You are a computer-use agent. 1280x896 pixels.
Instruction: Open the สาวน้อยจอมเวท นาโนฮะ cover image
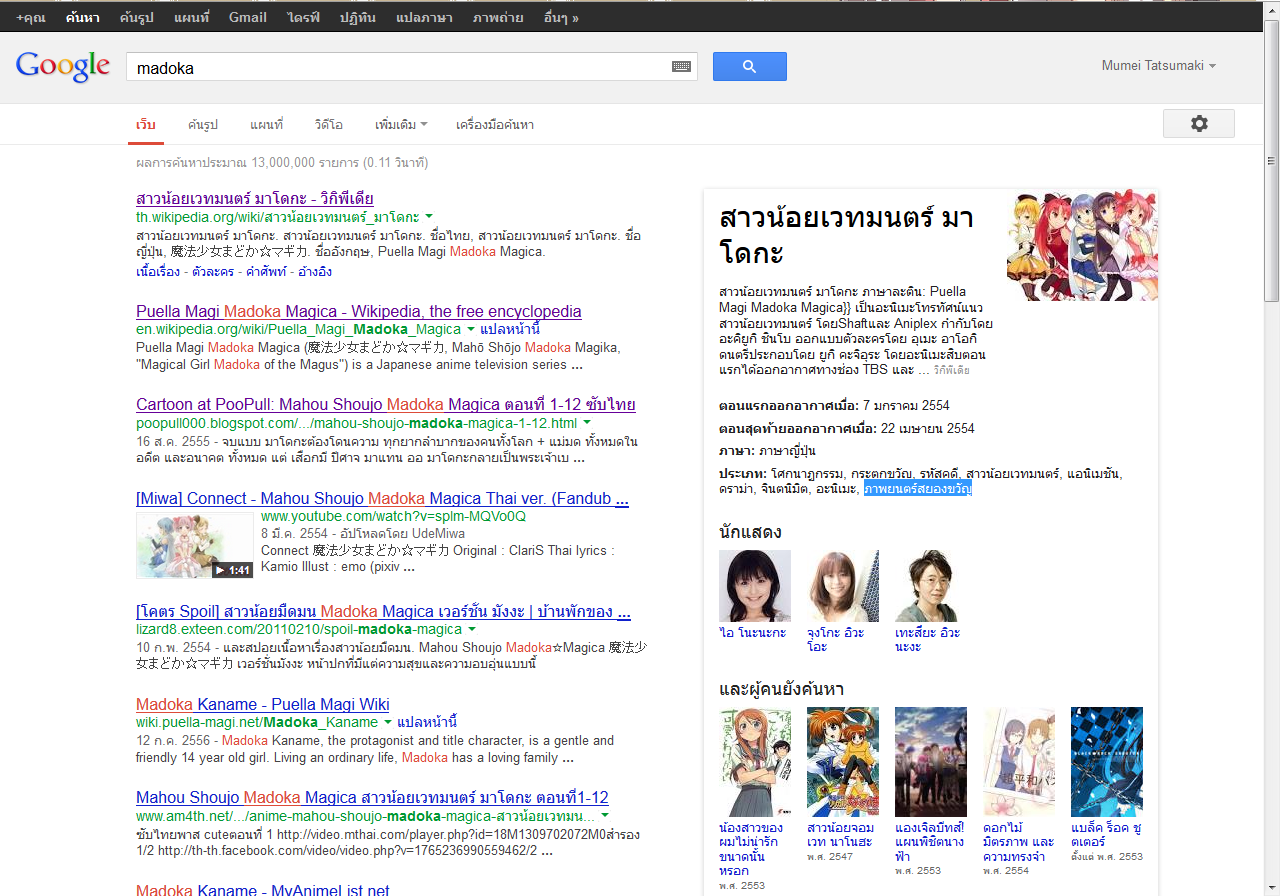pyautogui.click(x=843, y=762)
